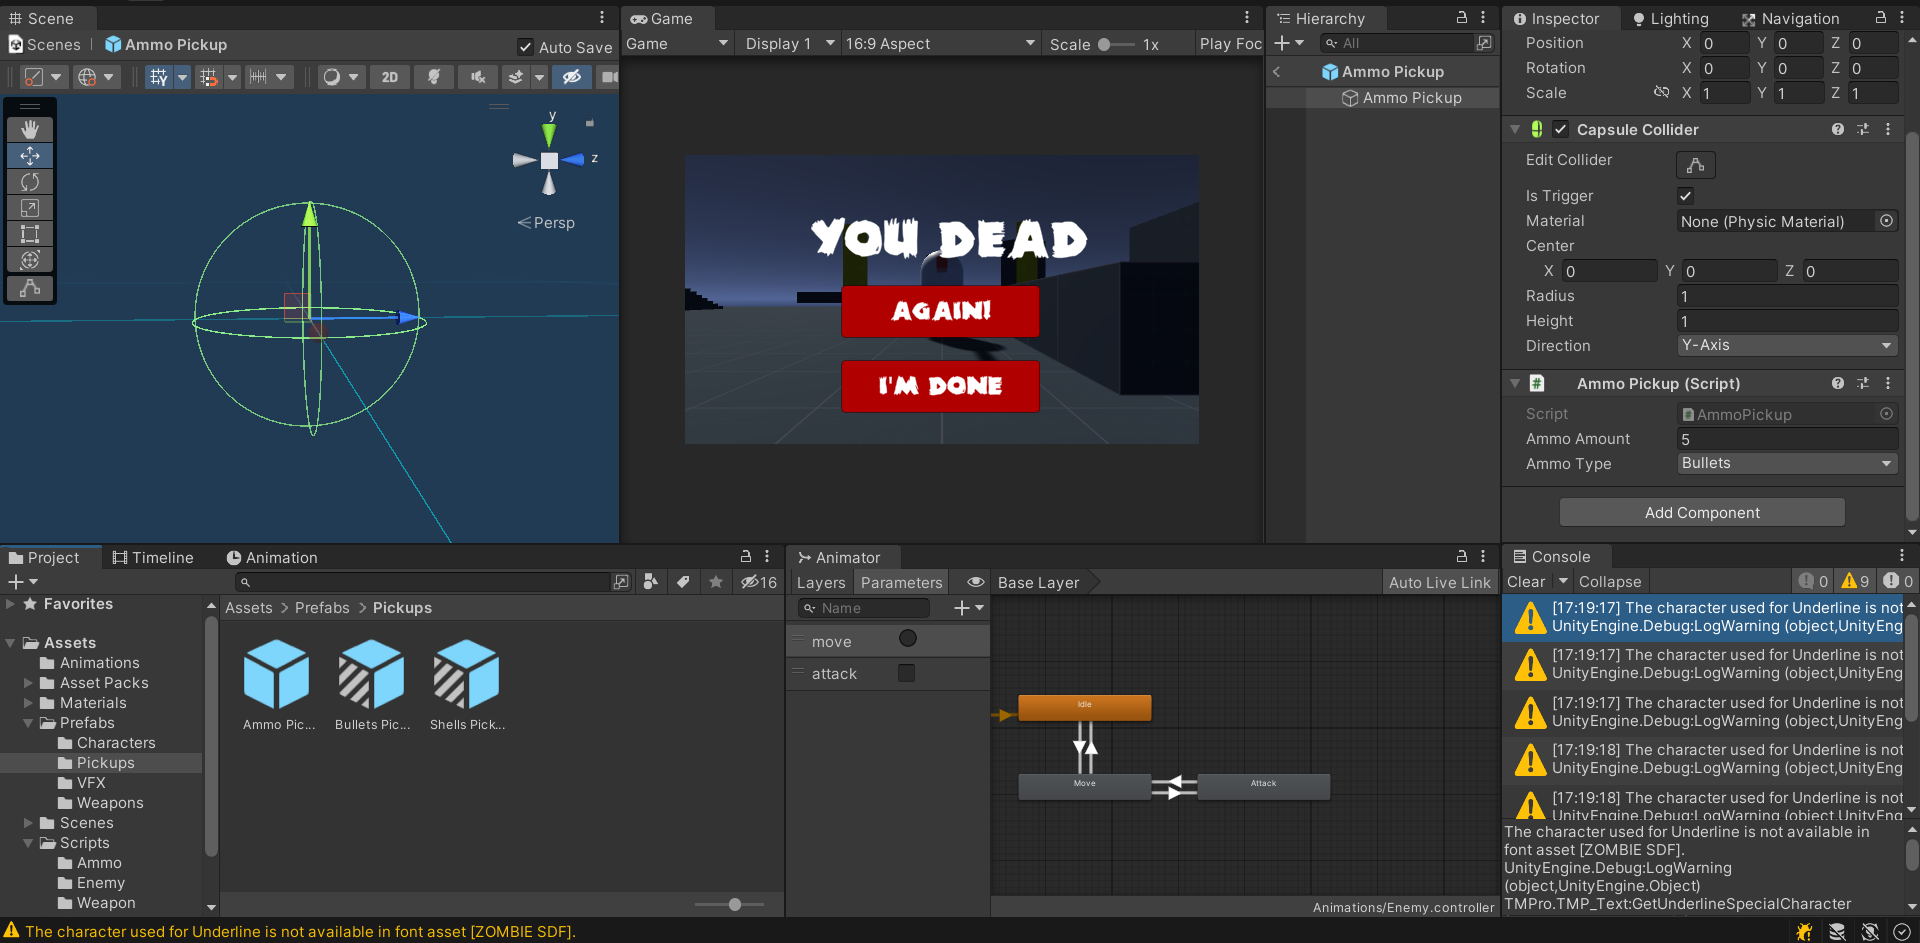This screenshot has width=1920, height=943.
Task: Click the Ammo Amount input field
Action: (1787, 439)
